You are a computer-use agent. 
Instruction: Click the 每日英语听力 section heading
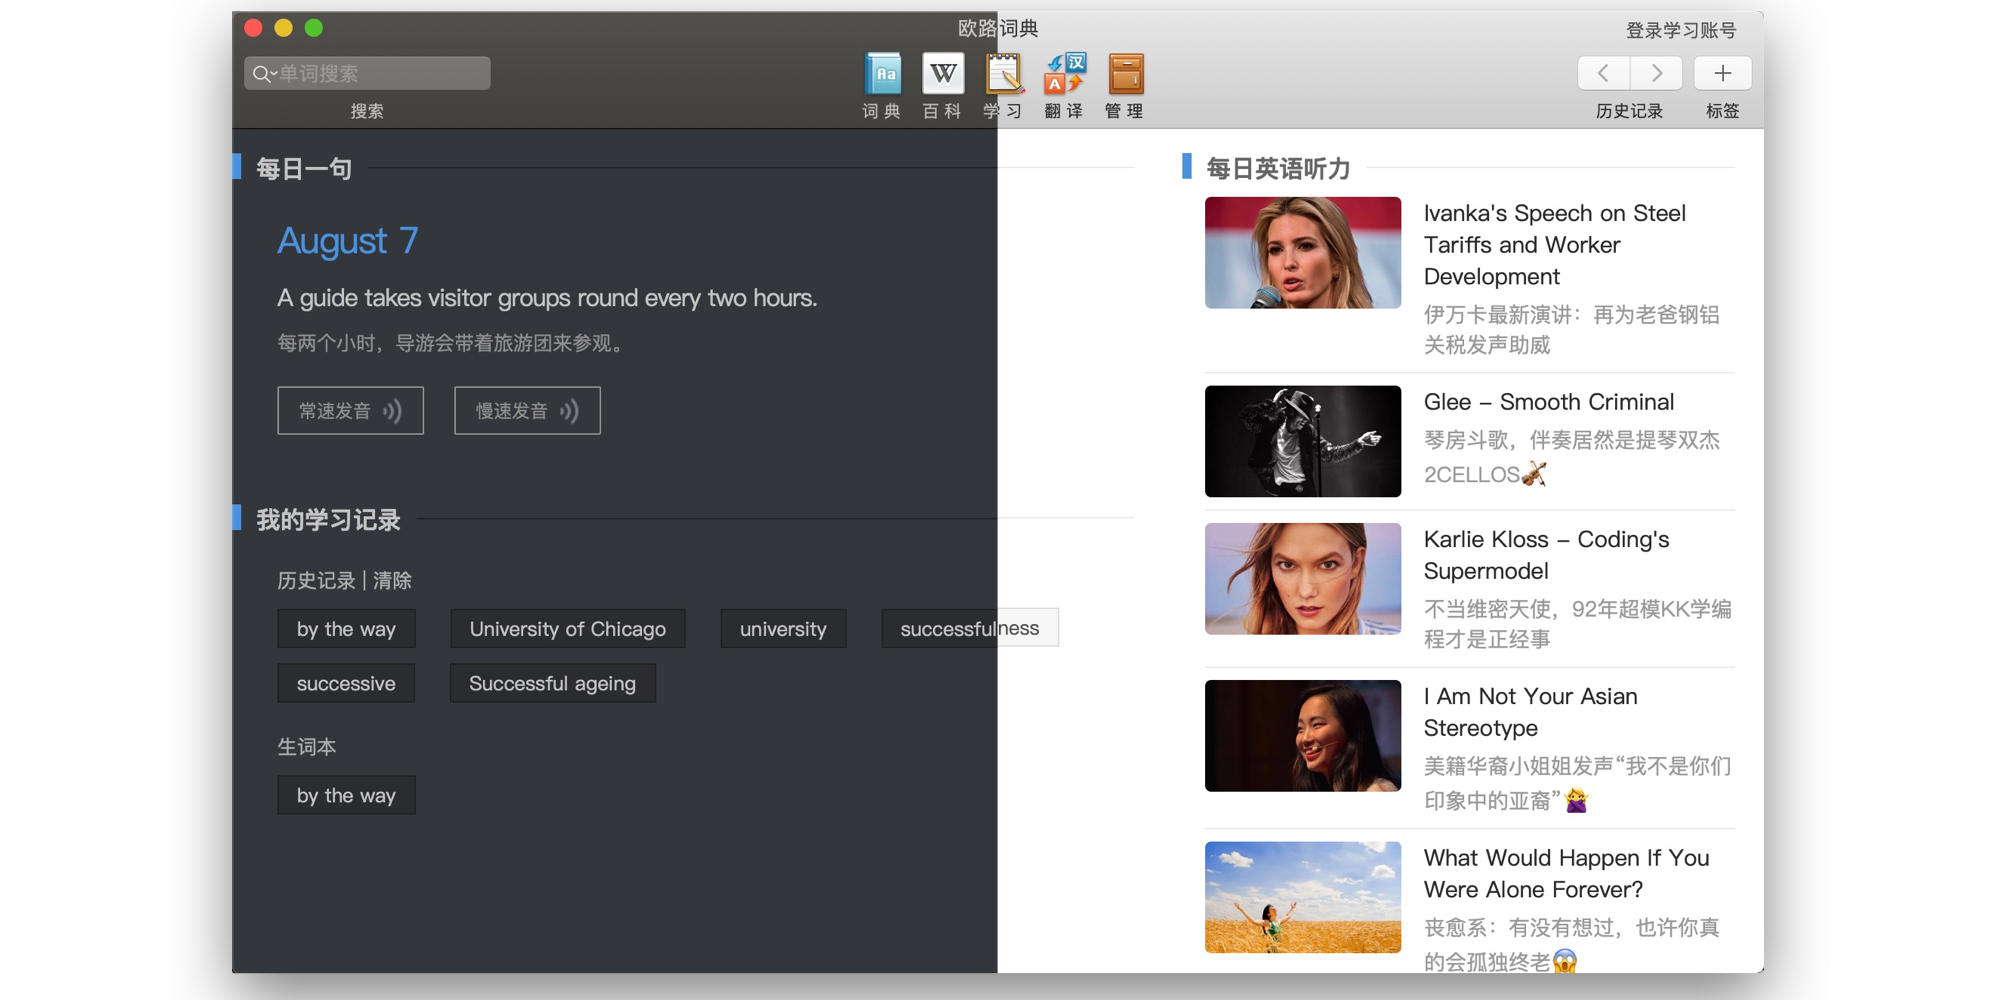click(x=1278, y=168)
